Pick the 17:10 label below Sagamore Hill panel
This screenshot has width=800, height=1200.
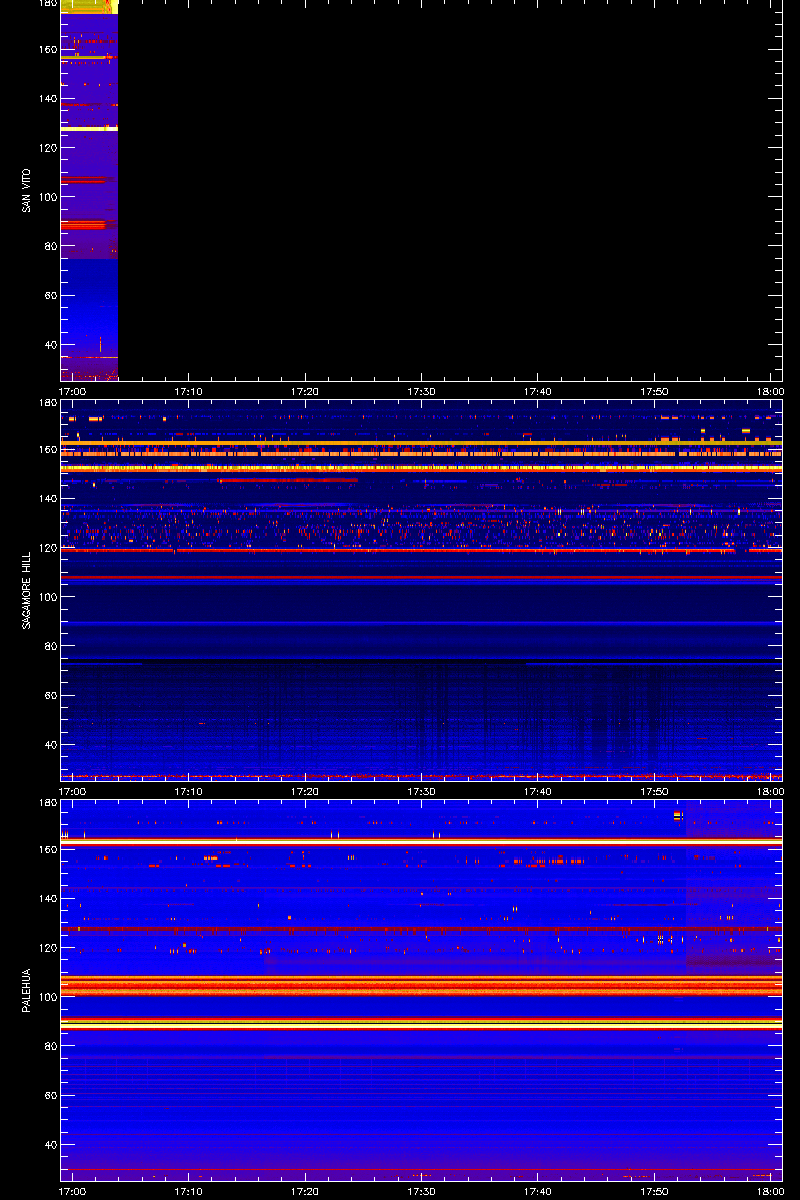pos(189,792)
